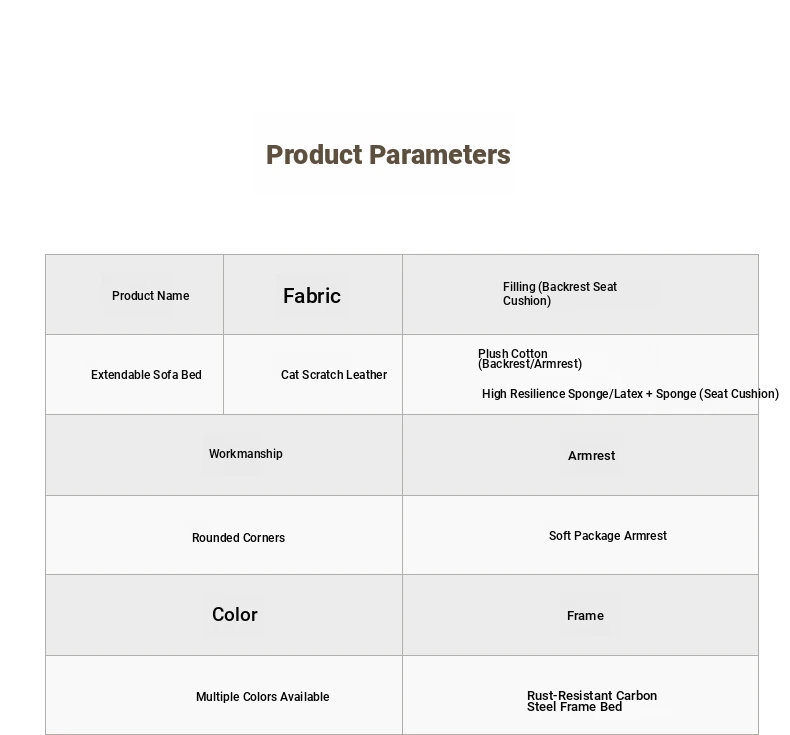Click the Fabric header cell
The width and height of the screenshot is (790, 735).
(313, 295)
